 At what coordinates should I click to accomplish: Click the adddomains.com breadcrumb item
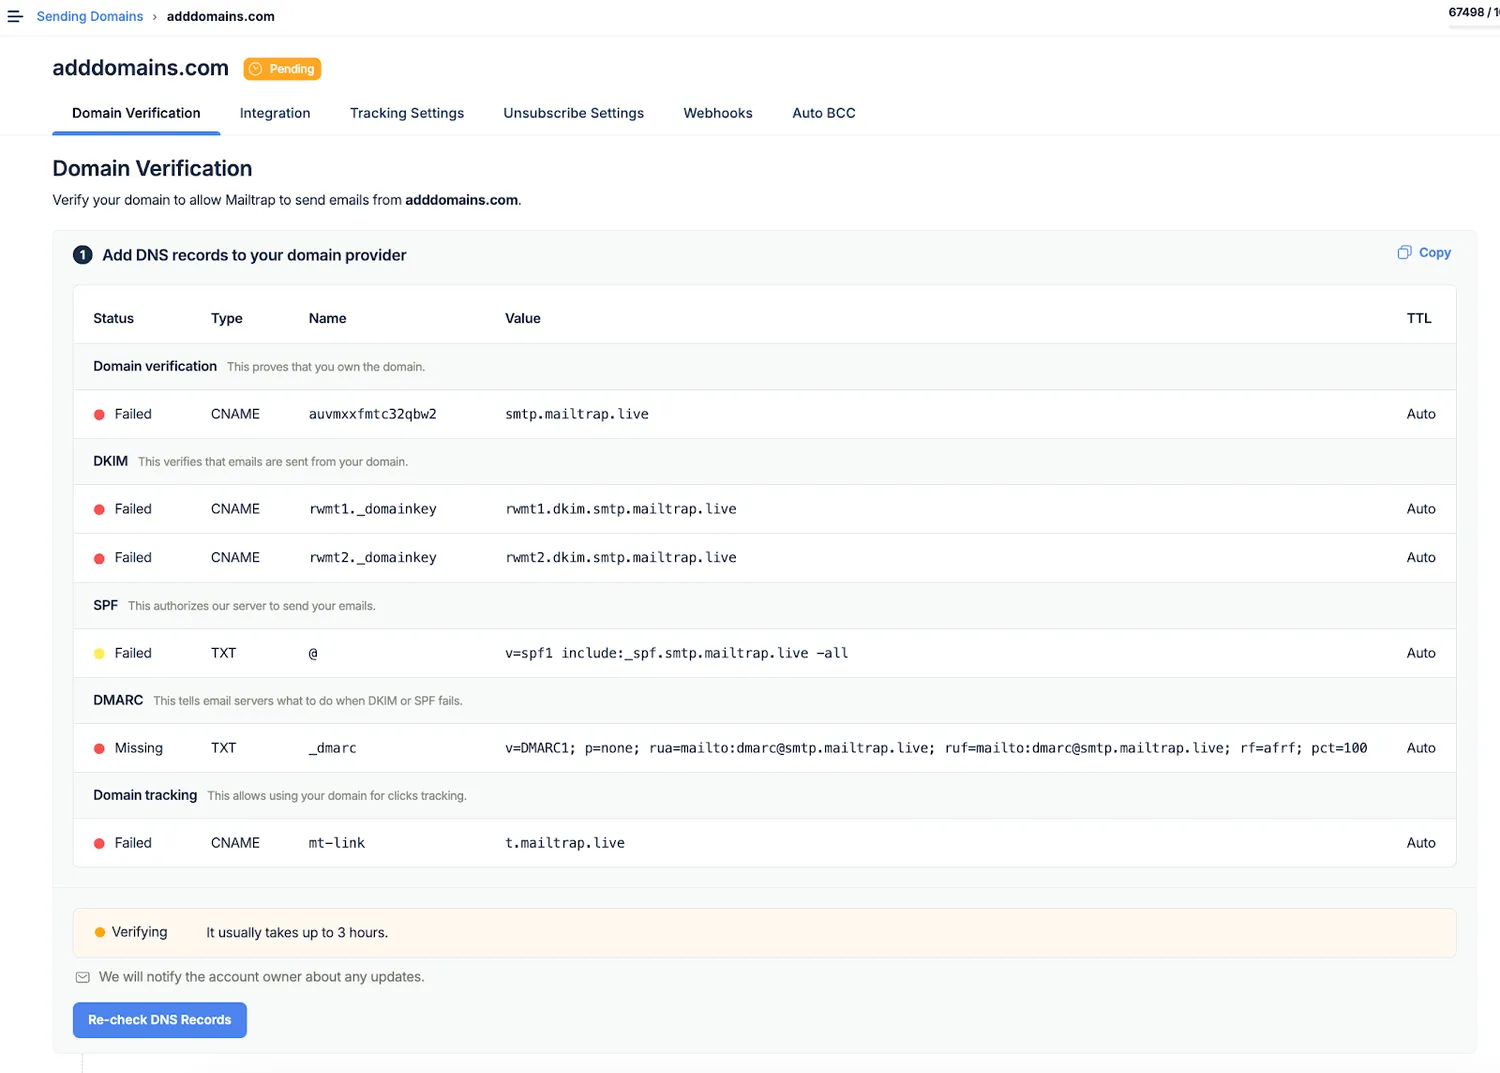[221, 16]
